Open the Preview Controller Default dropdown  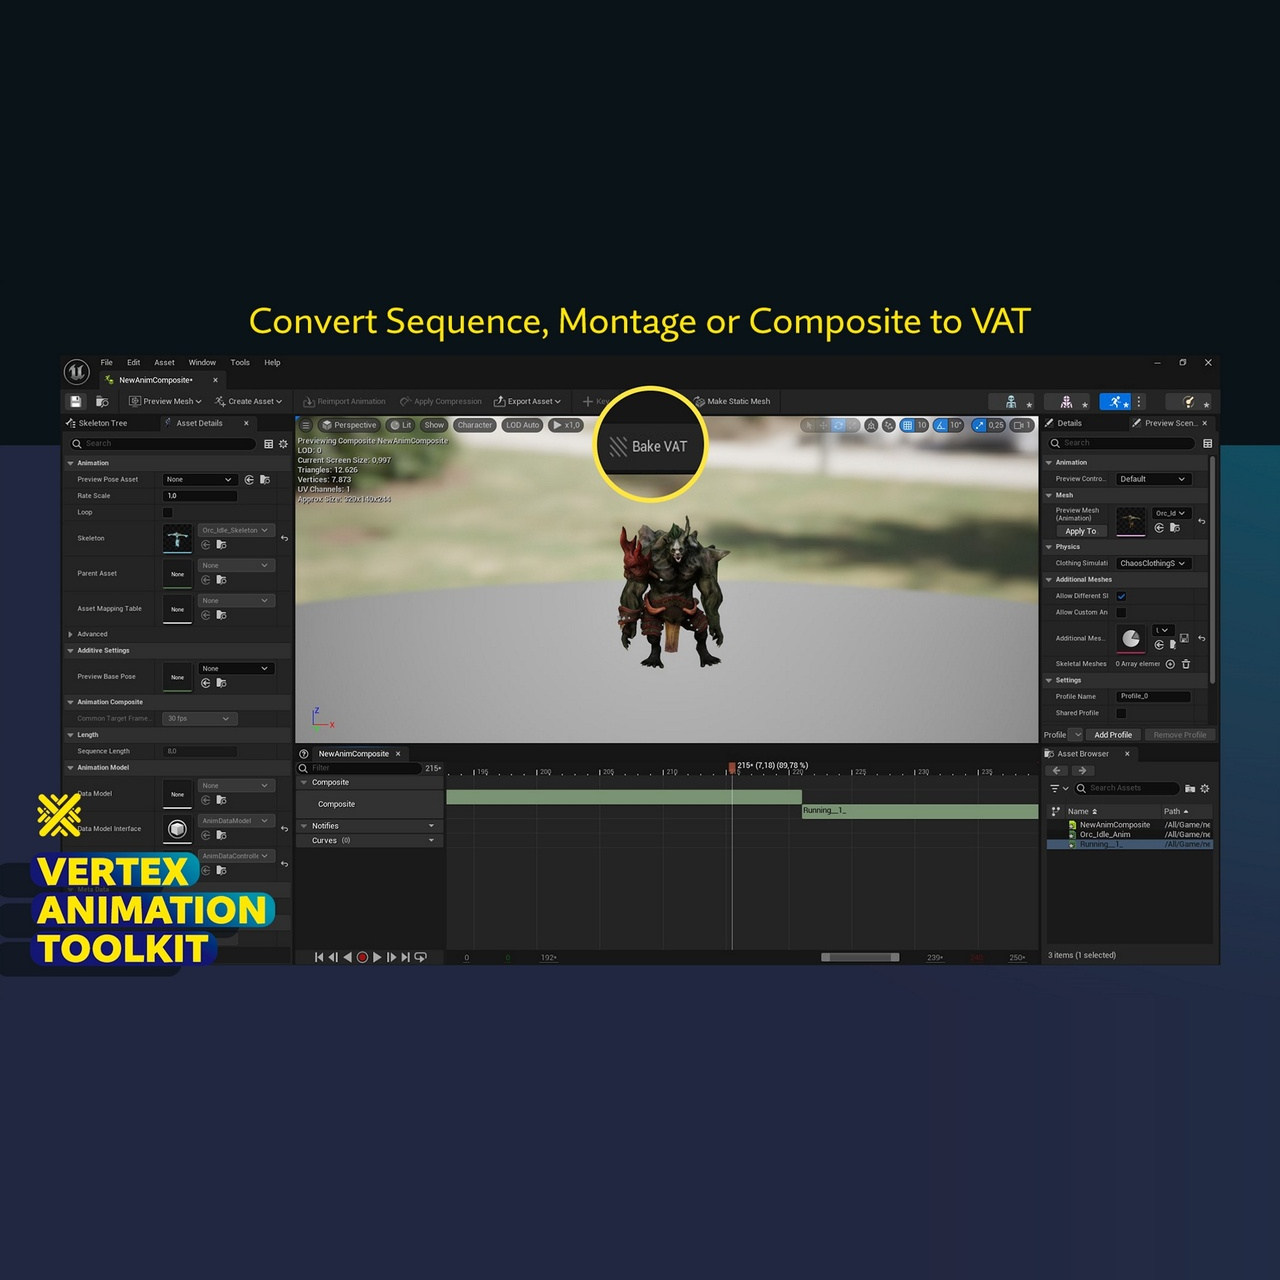pos(1152,479)
